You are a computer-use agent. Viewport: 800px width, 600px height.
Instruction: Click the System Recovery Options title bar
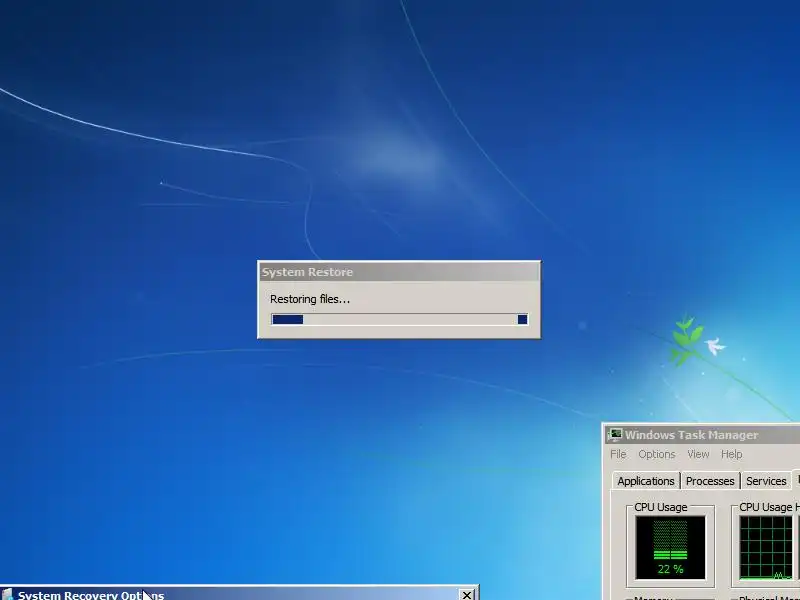pyautogui.click(x=239, y=594)
